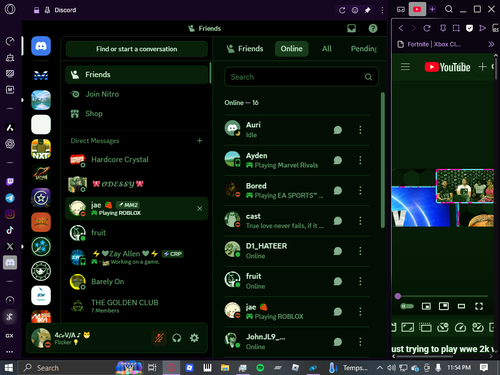
Task: Open Opera sidebar three-dot setup menu
Action: point(10,351)
